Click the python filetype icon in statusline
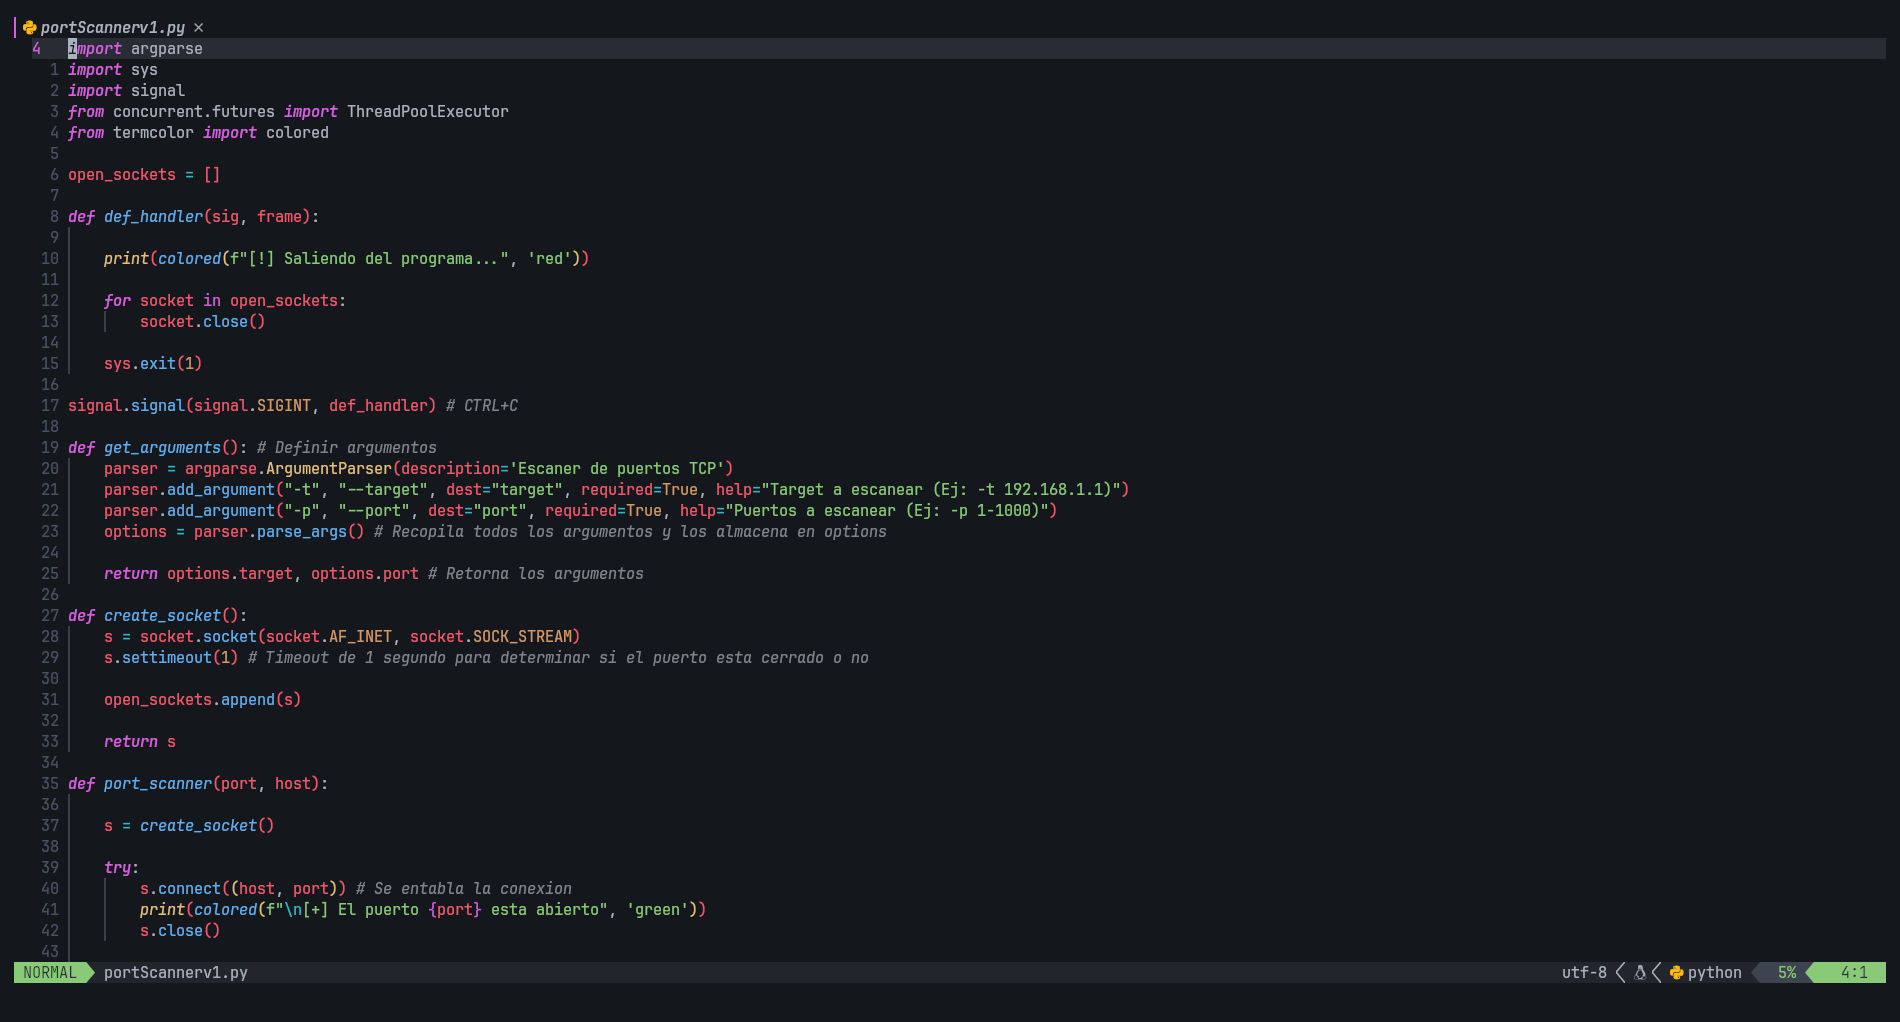 [x=1677, y=972]
